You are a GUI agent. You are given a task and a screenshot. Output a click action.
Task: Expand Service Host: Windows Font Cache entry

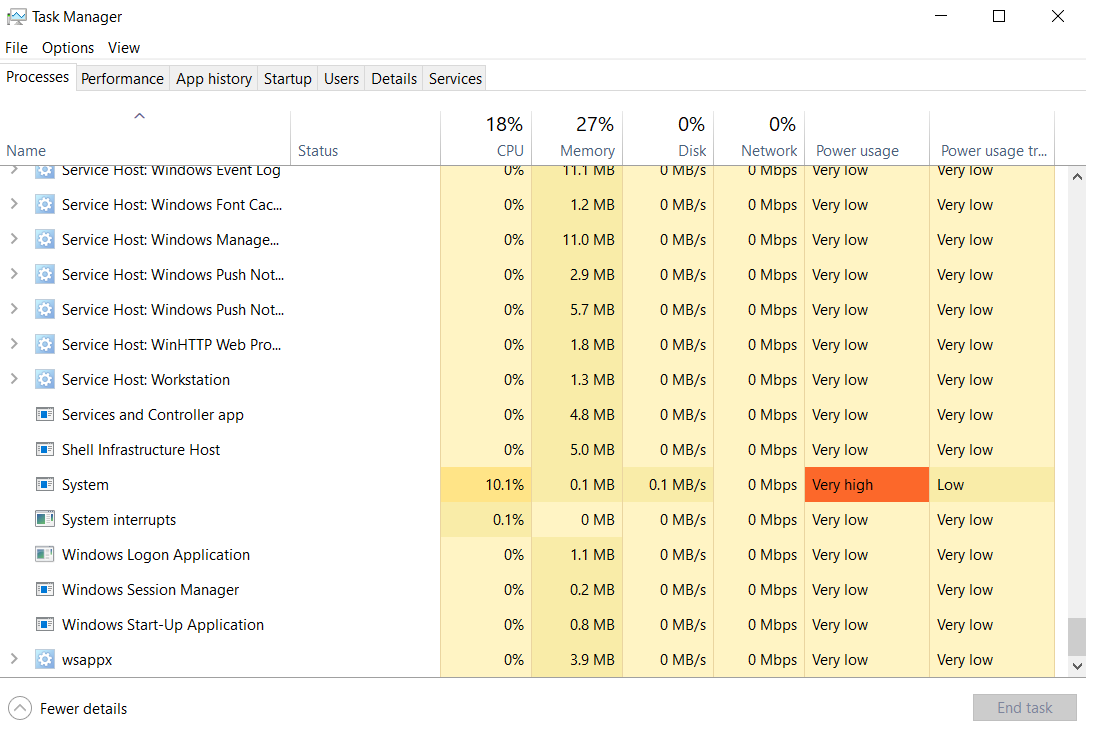[14, 204]
